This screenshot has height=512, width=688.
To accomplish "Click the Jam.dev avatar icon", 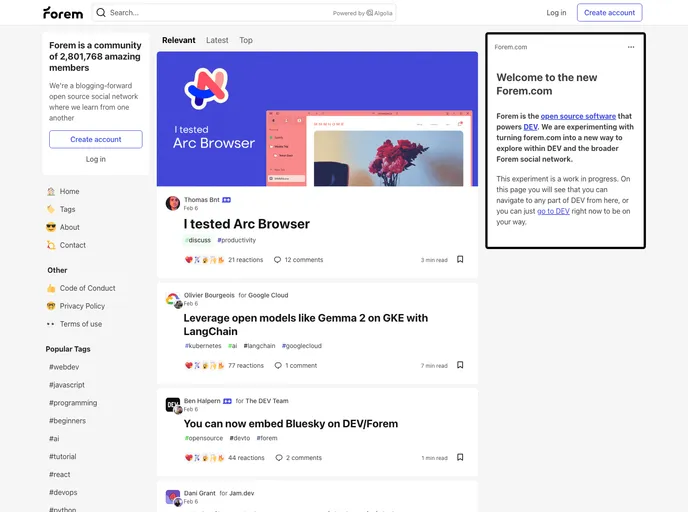I will pos(173,497).
